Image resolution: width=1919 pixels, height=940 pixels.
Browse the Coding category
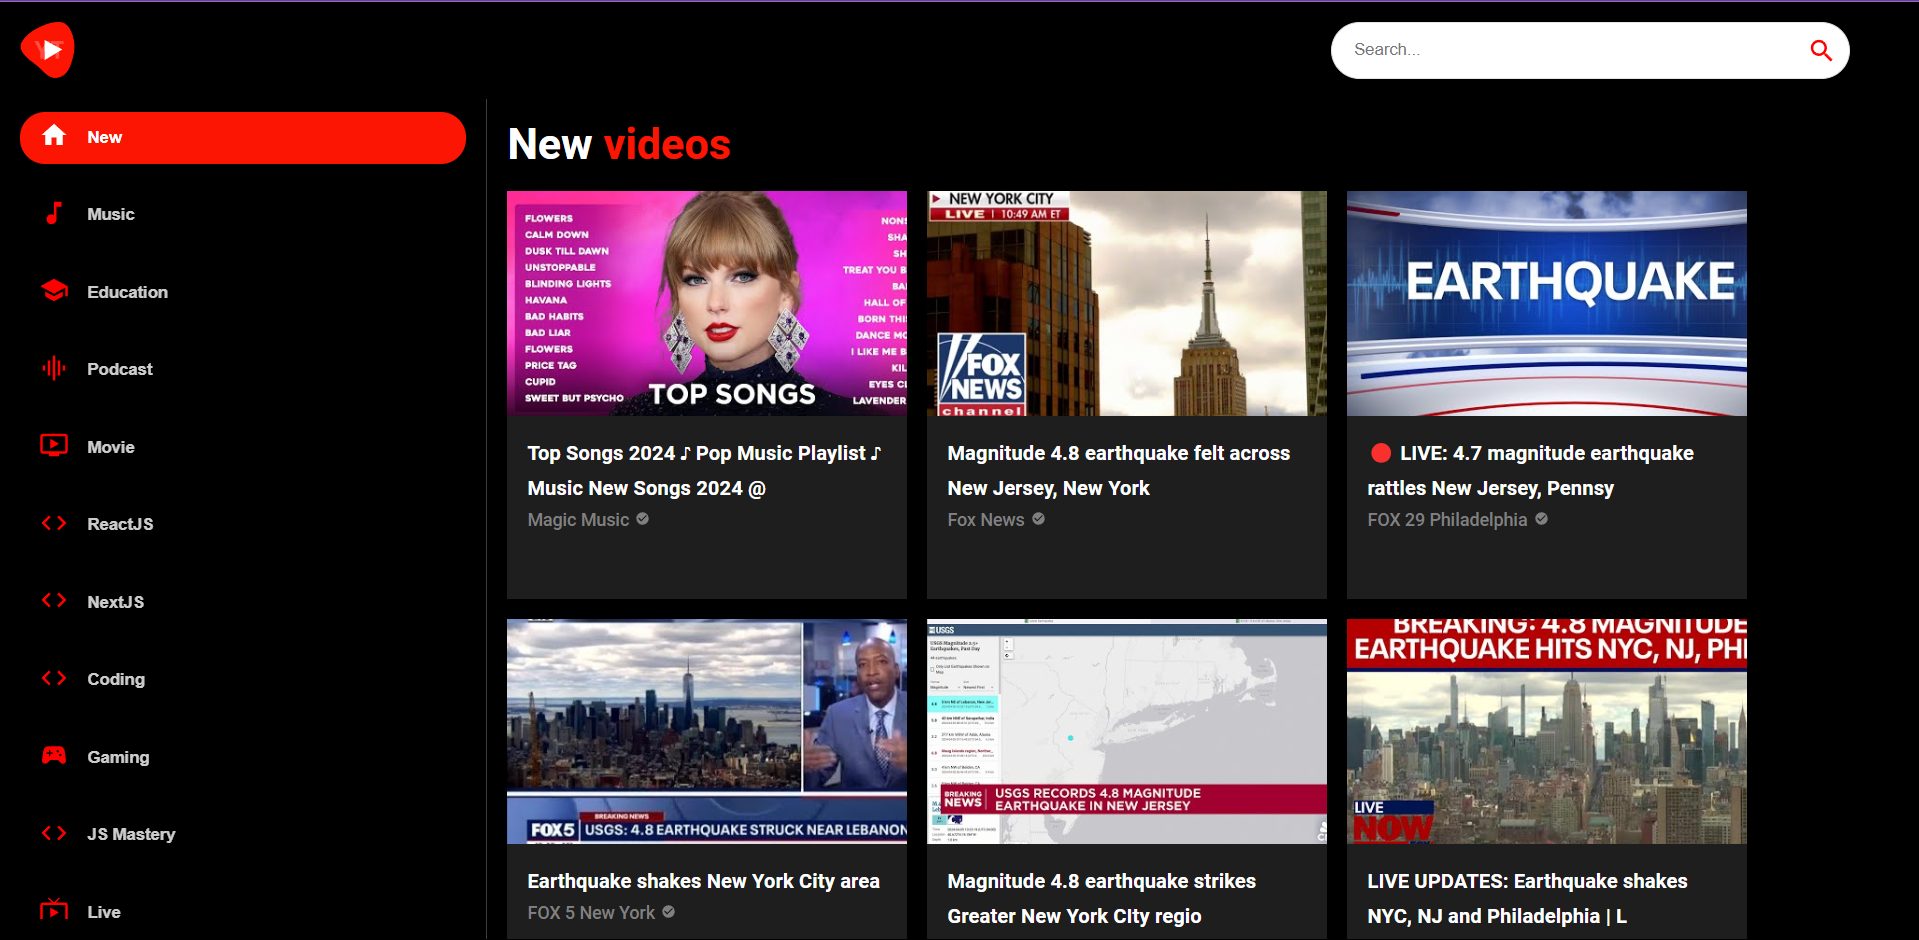click(243, 679)
